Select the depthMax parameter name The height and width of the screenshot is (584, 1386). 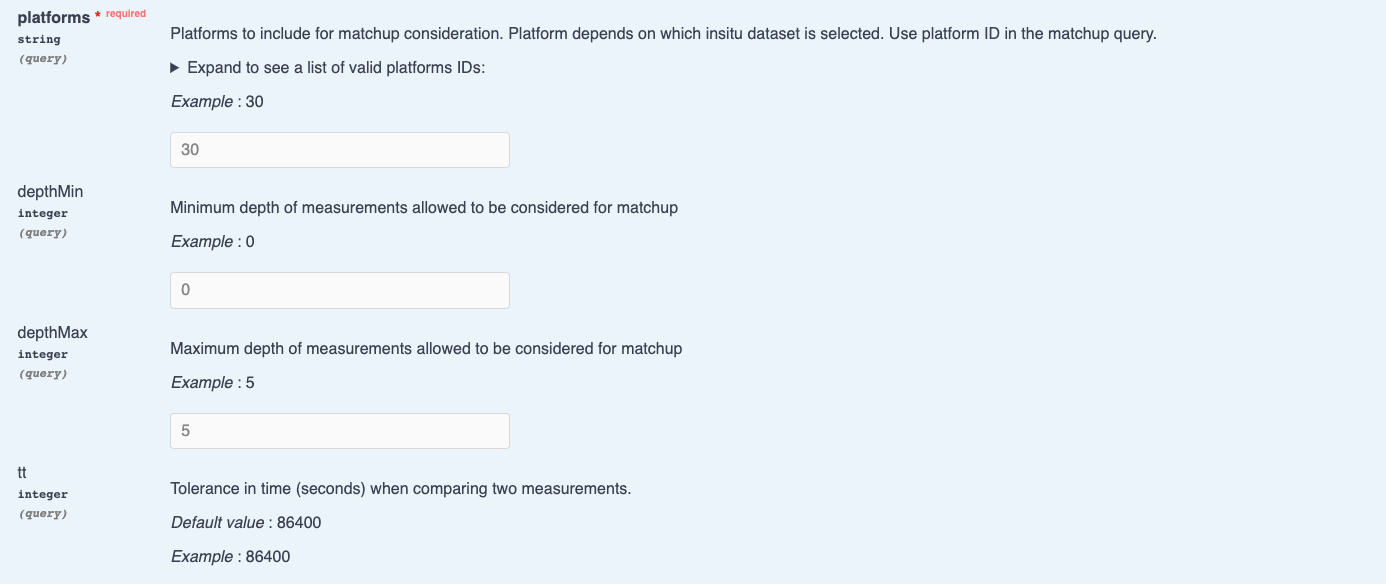(x=53, y=332)
